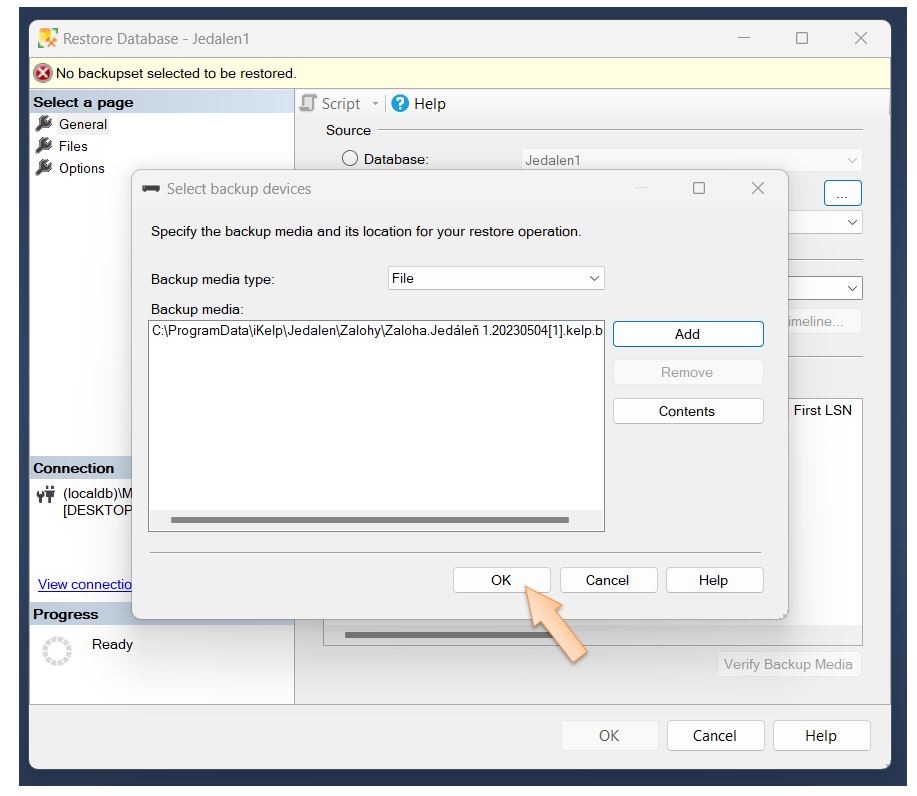Viewport: 917px width, 796px height.
Task: Expand the Jedalen1 database dropdown
Action: pyautogui.click(x=852, y=160)
